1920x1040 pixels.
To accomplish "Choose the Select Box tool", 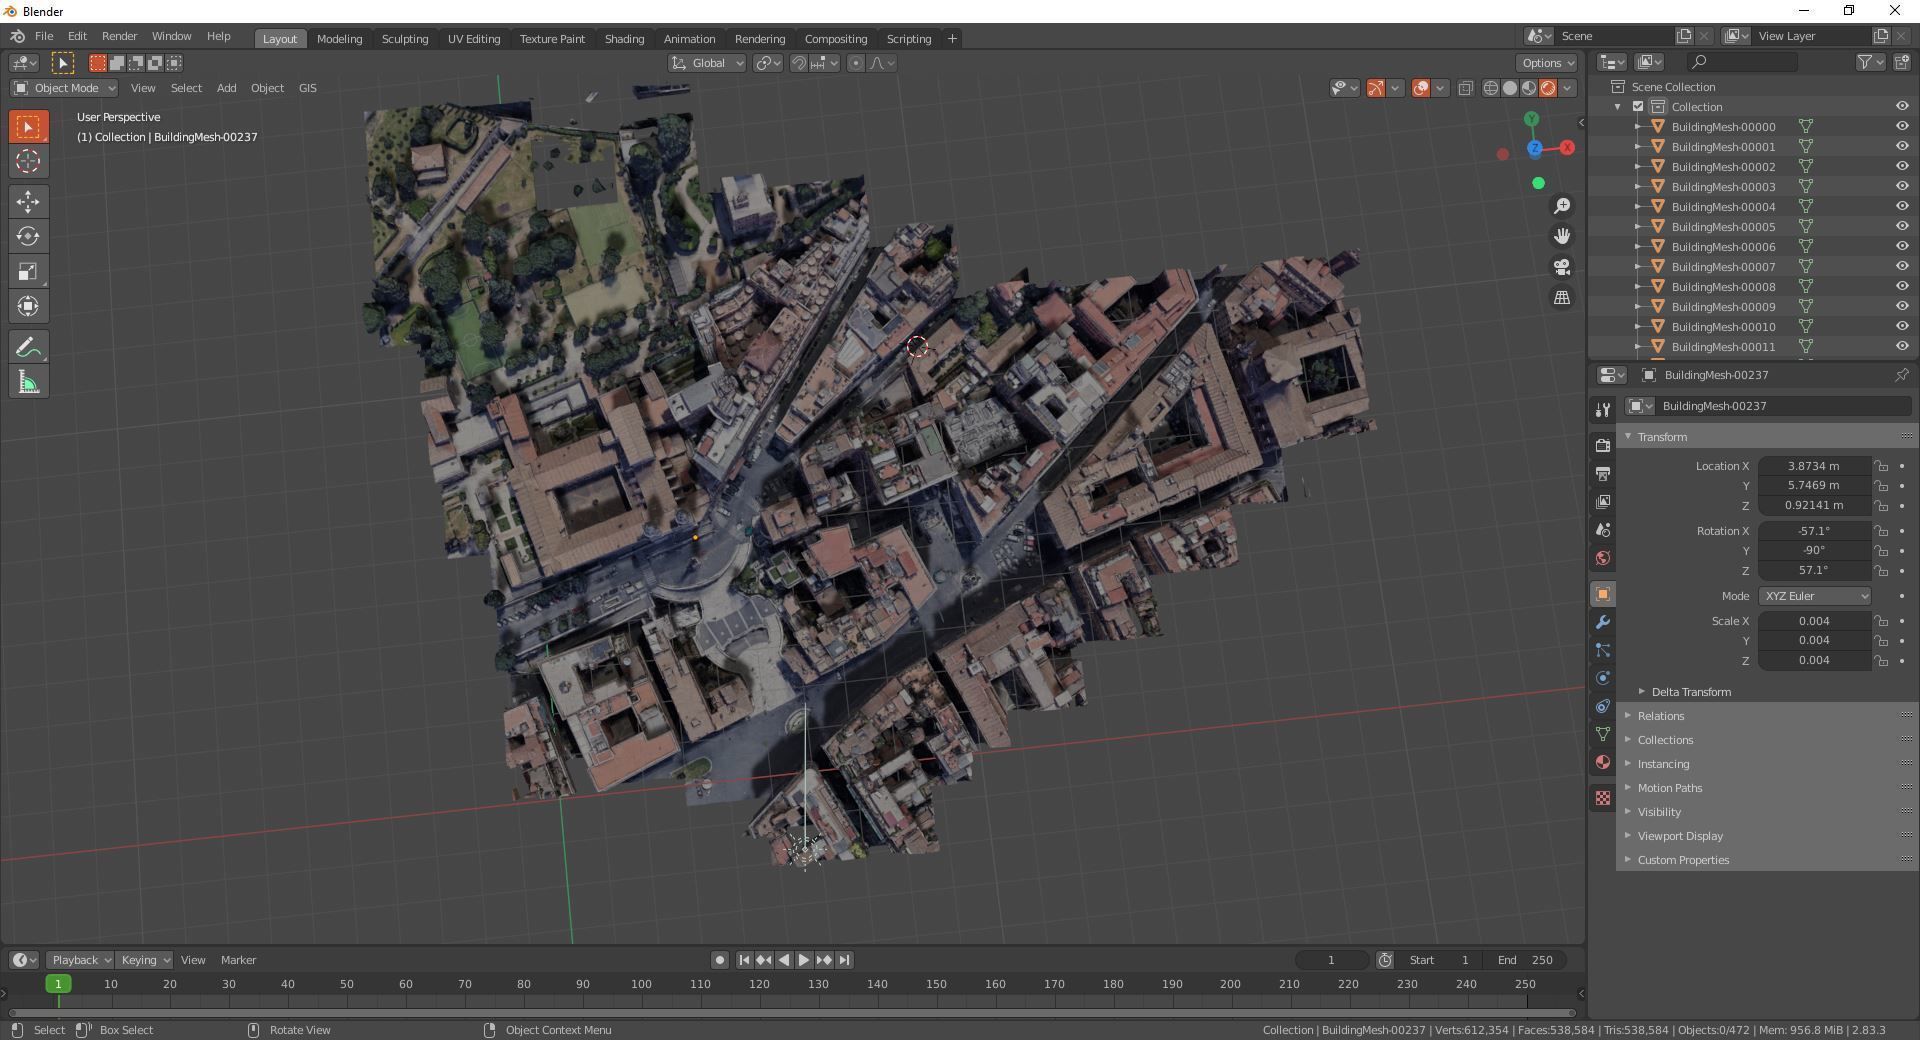I will coord(28,126).
